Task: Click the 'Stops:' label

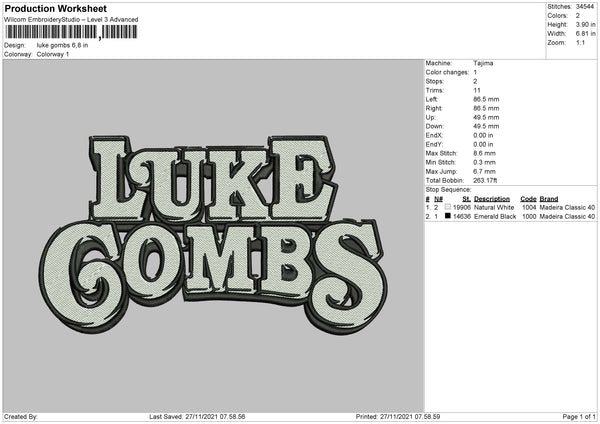Action: coord(435,81)
